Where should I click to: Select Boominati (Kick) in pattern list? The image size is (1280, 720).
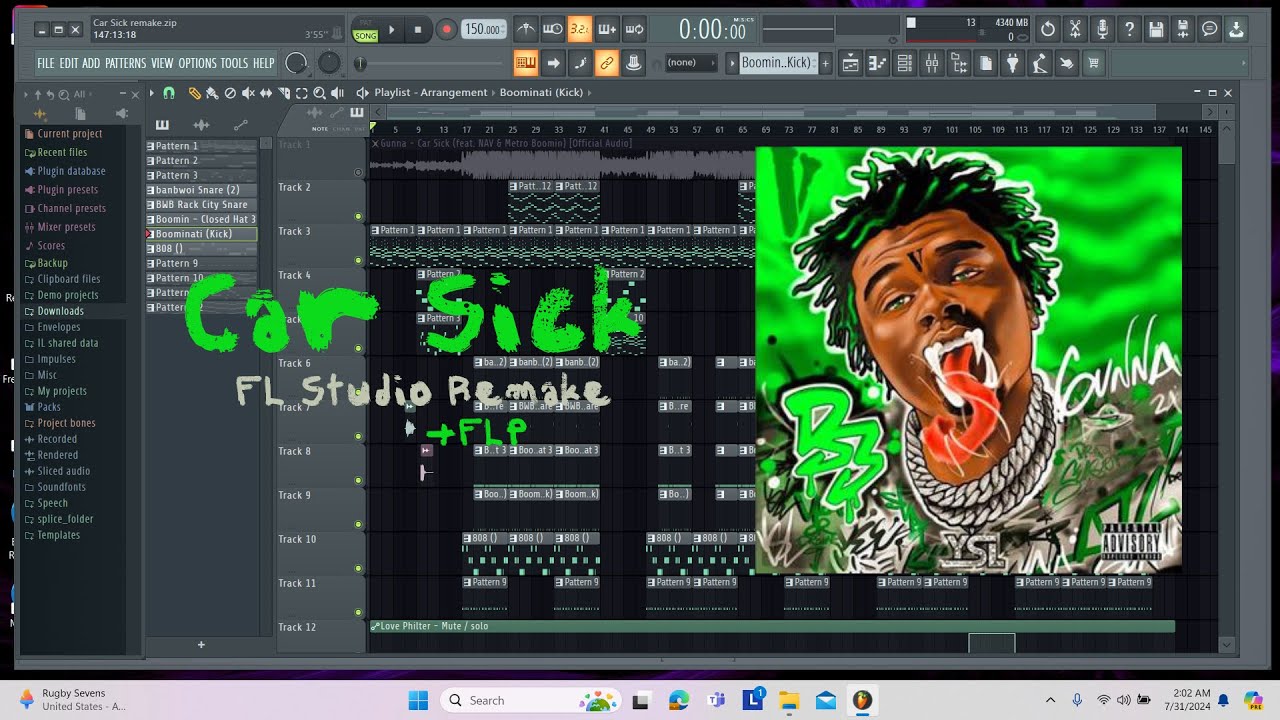pyautogui.click(x=201, y=234)
